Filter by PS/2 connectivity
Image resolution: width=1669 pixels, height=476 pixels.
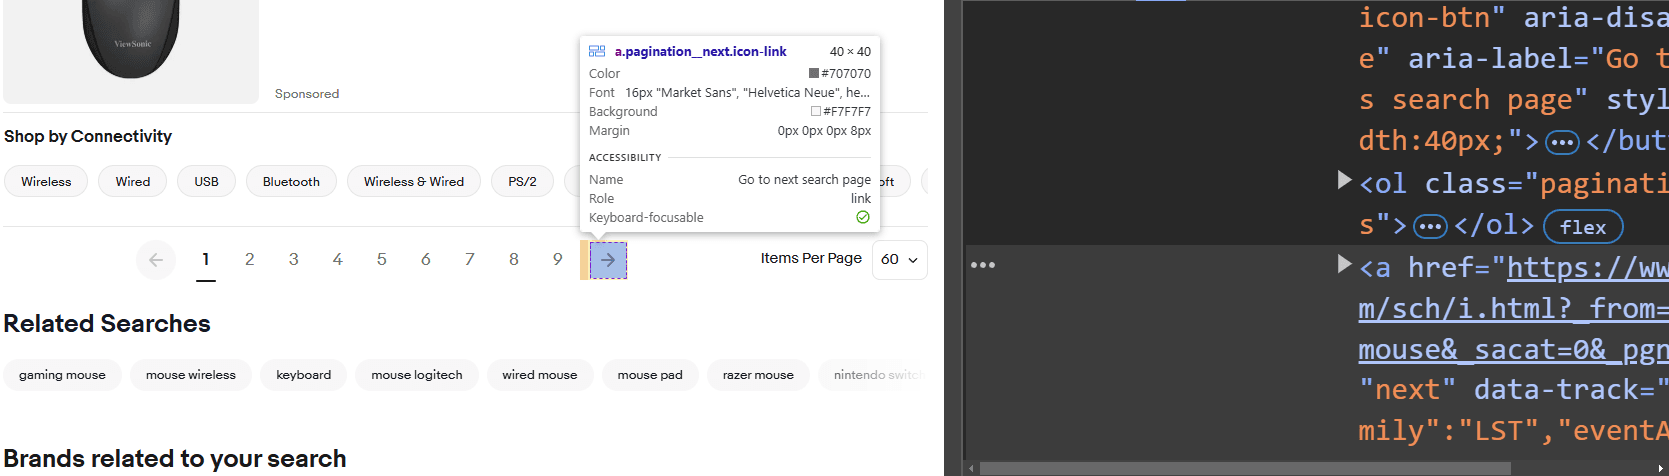click(x=522, y=181)
